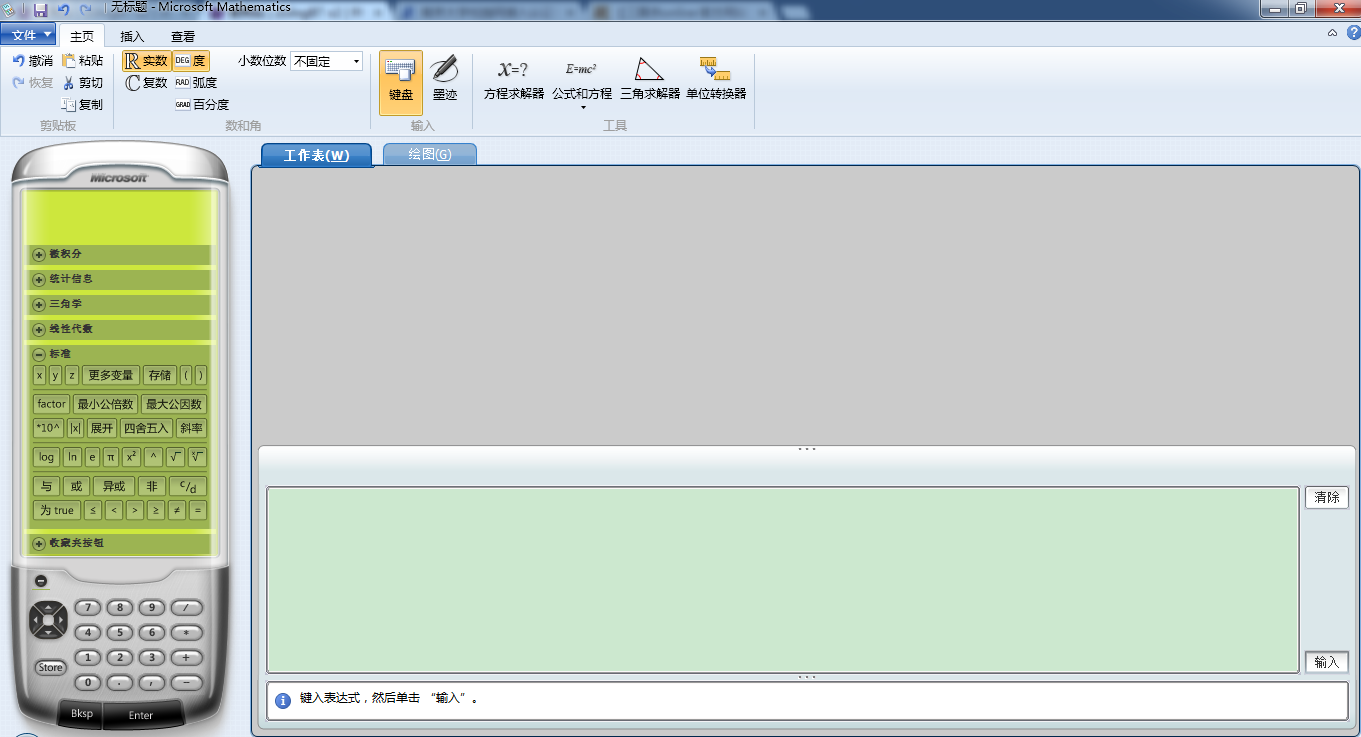The width and height of the screenshot is (1361, 737).
Task: Open the 三角求解器 triangle solver
Action: tap(649, 80)
